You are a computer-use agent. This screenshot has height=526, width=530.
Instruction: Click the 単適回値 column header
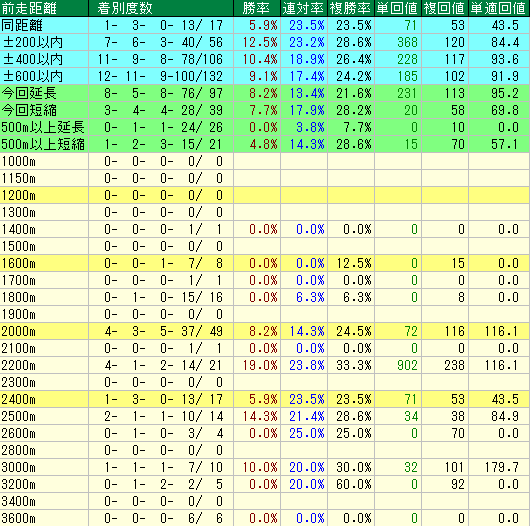pyautogui.click(x=499, y=8)
